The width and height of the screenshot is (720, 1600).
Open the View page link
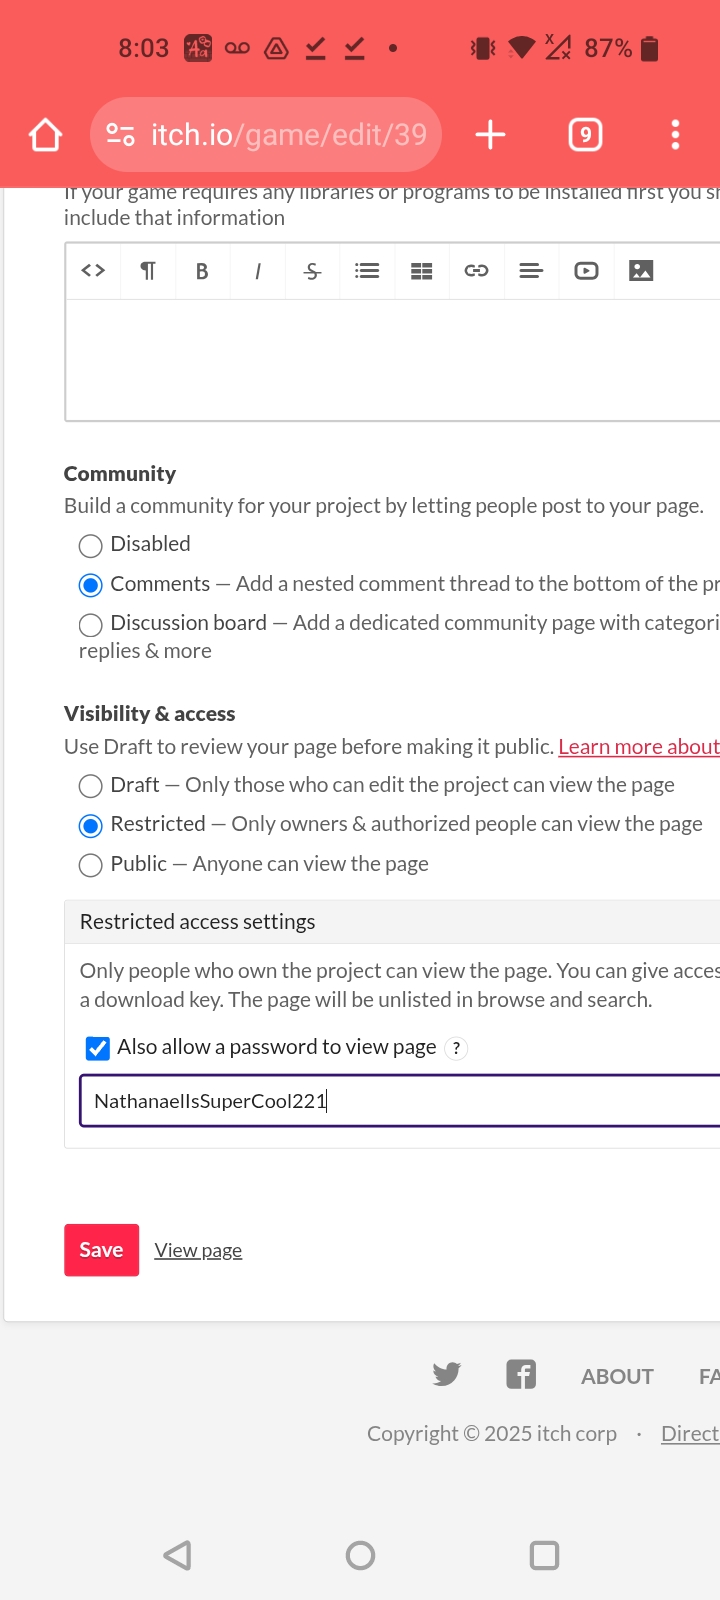(x=198, y=1251)
